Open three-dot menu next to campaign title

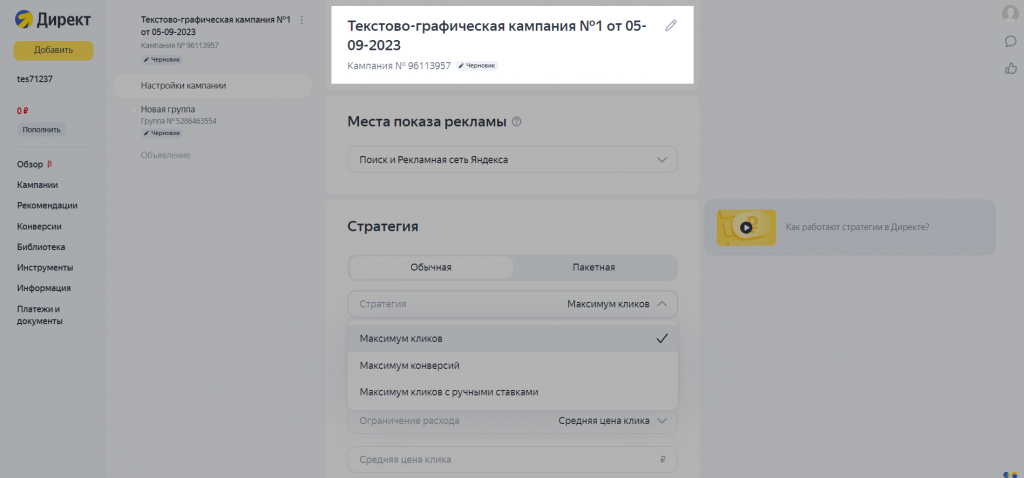pos(302,20)
